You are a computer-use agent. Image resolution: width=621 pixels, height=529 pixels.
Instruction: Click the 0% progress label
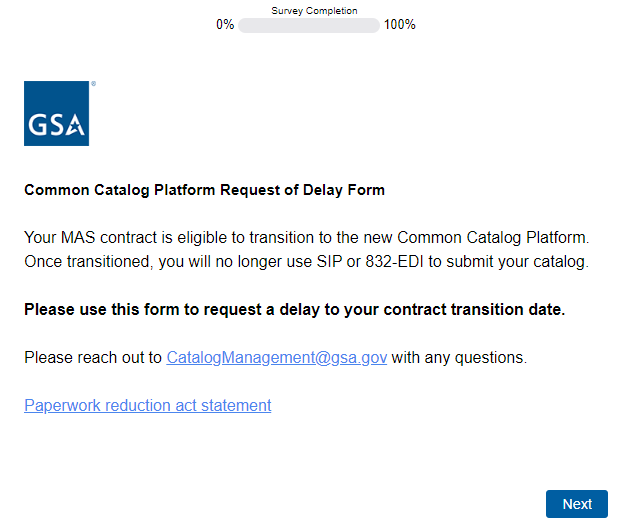tap(225, 25)
